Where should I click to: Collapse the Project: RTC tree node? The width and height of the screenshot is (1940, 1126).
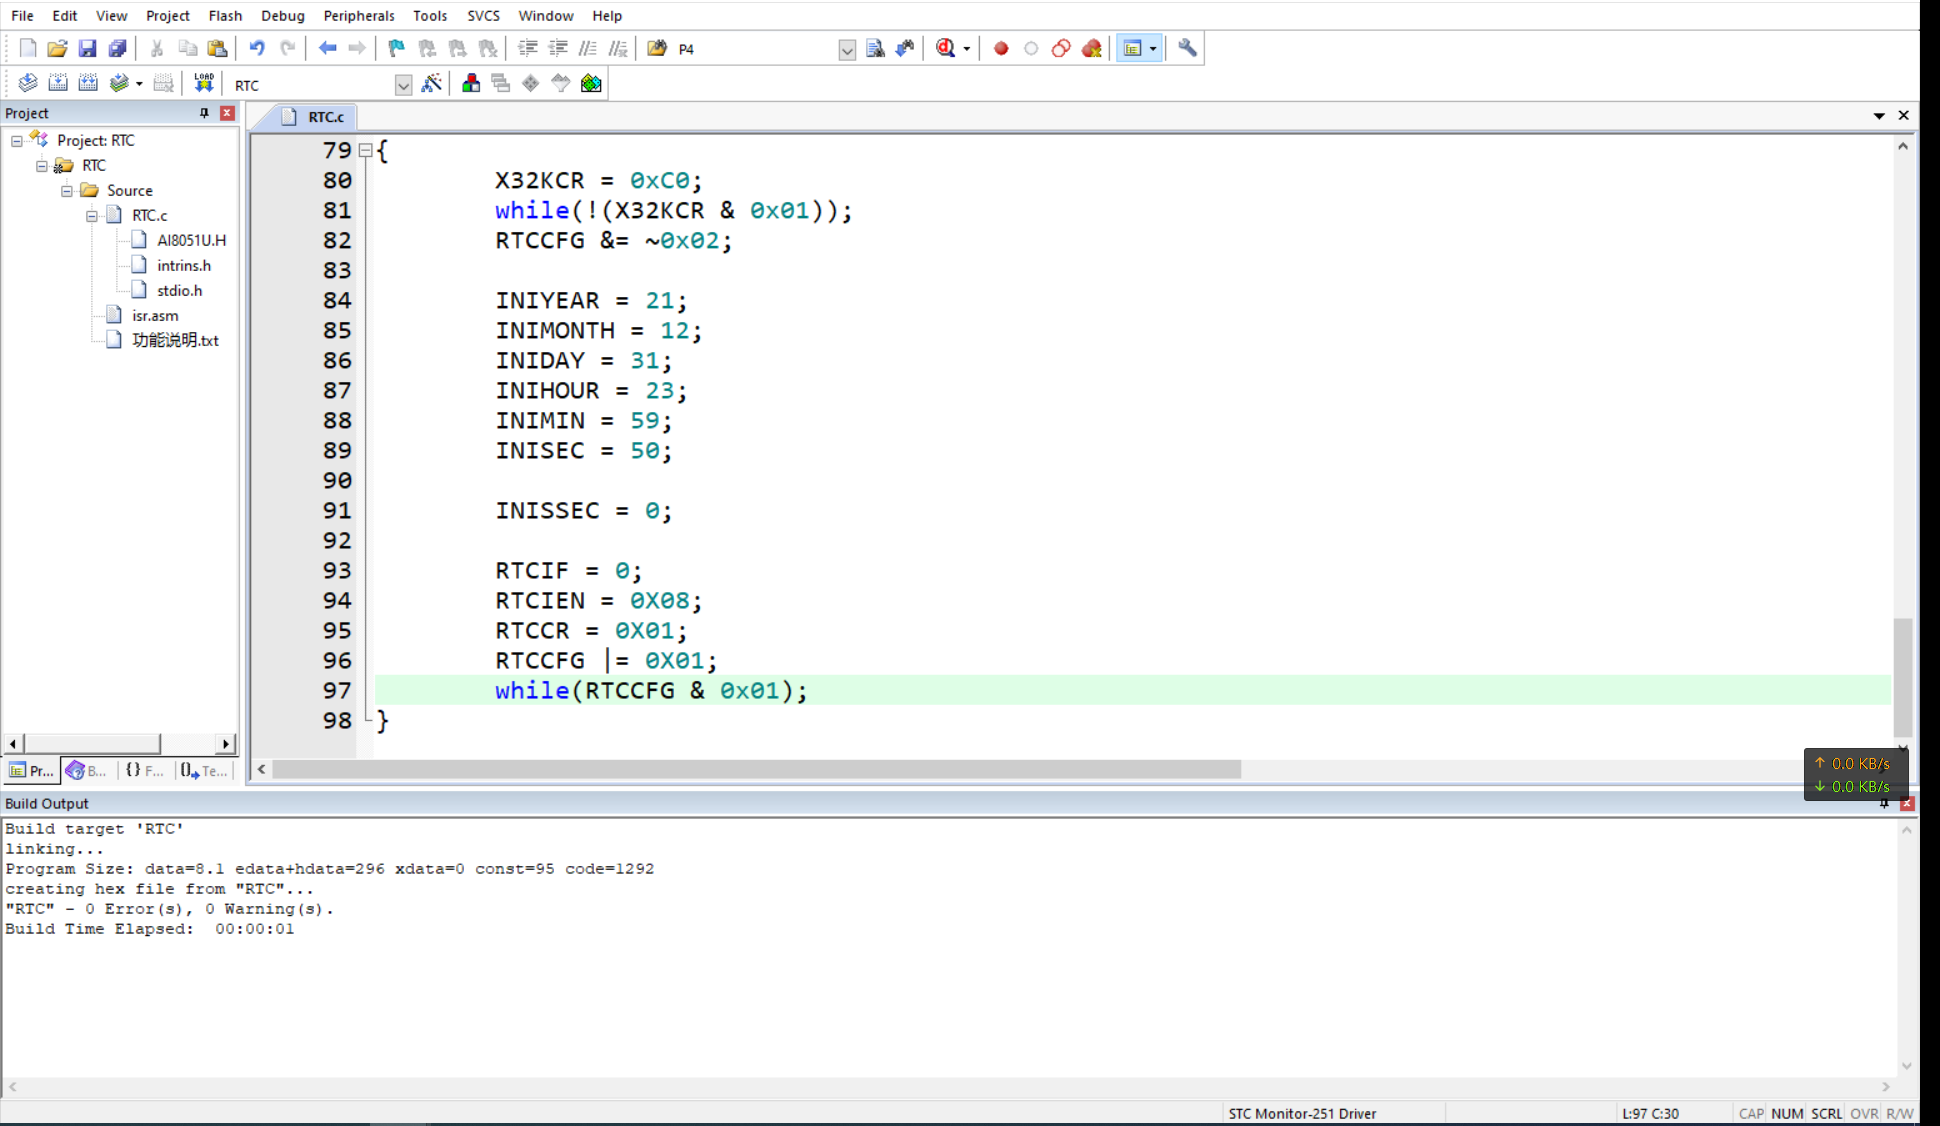coord(17,141)
